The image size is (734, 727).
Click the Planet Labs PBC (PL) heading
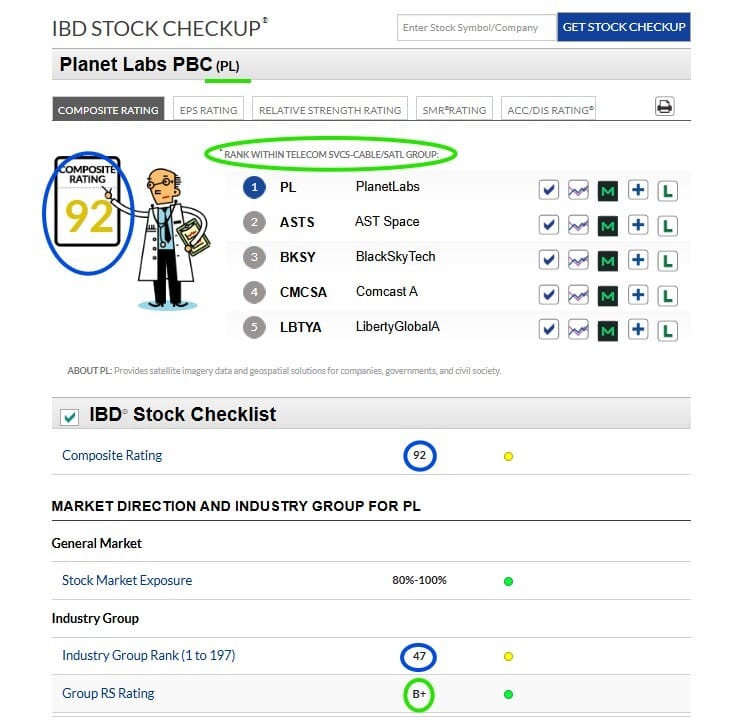[x=149, y=65]
